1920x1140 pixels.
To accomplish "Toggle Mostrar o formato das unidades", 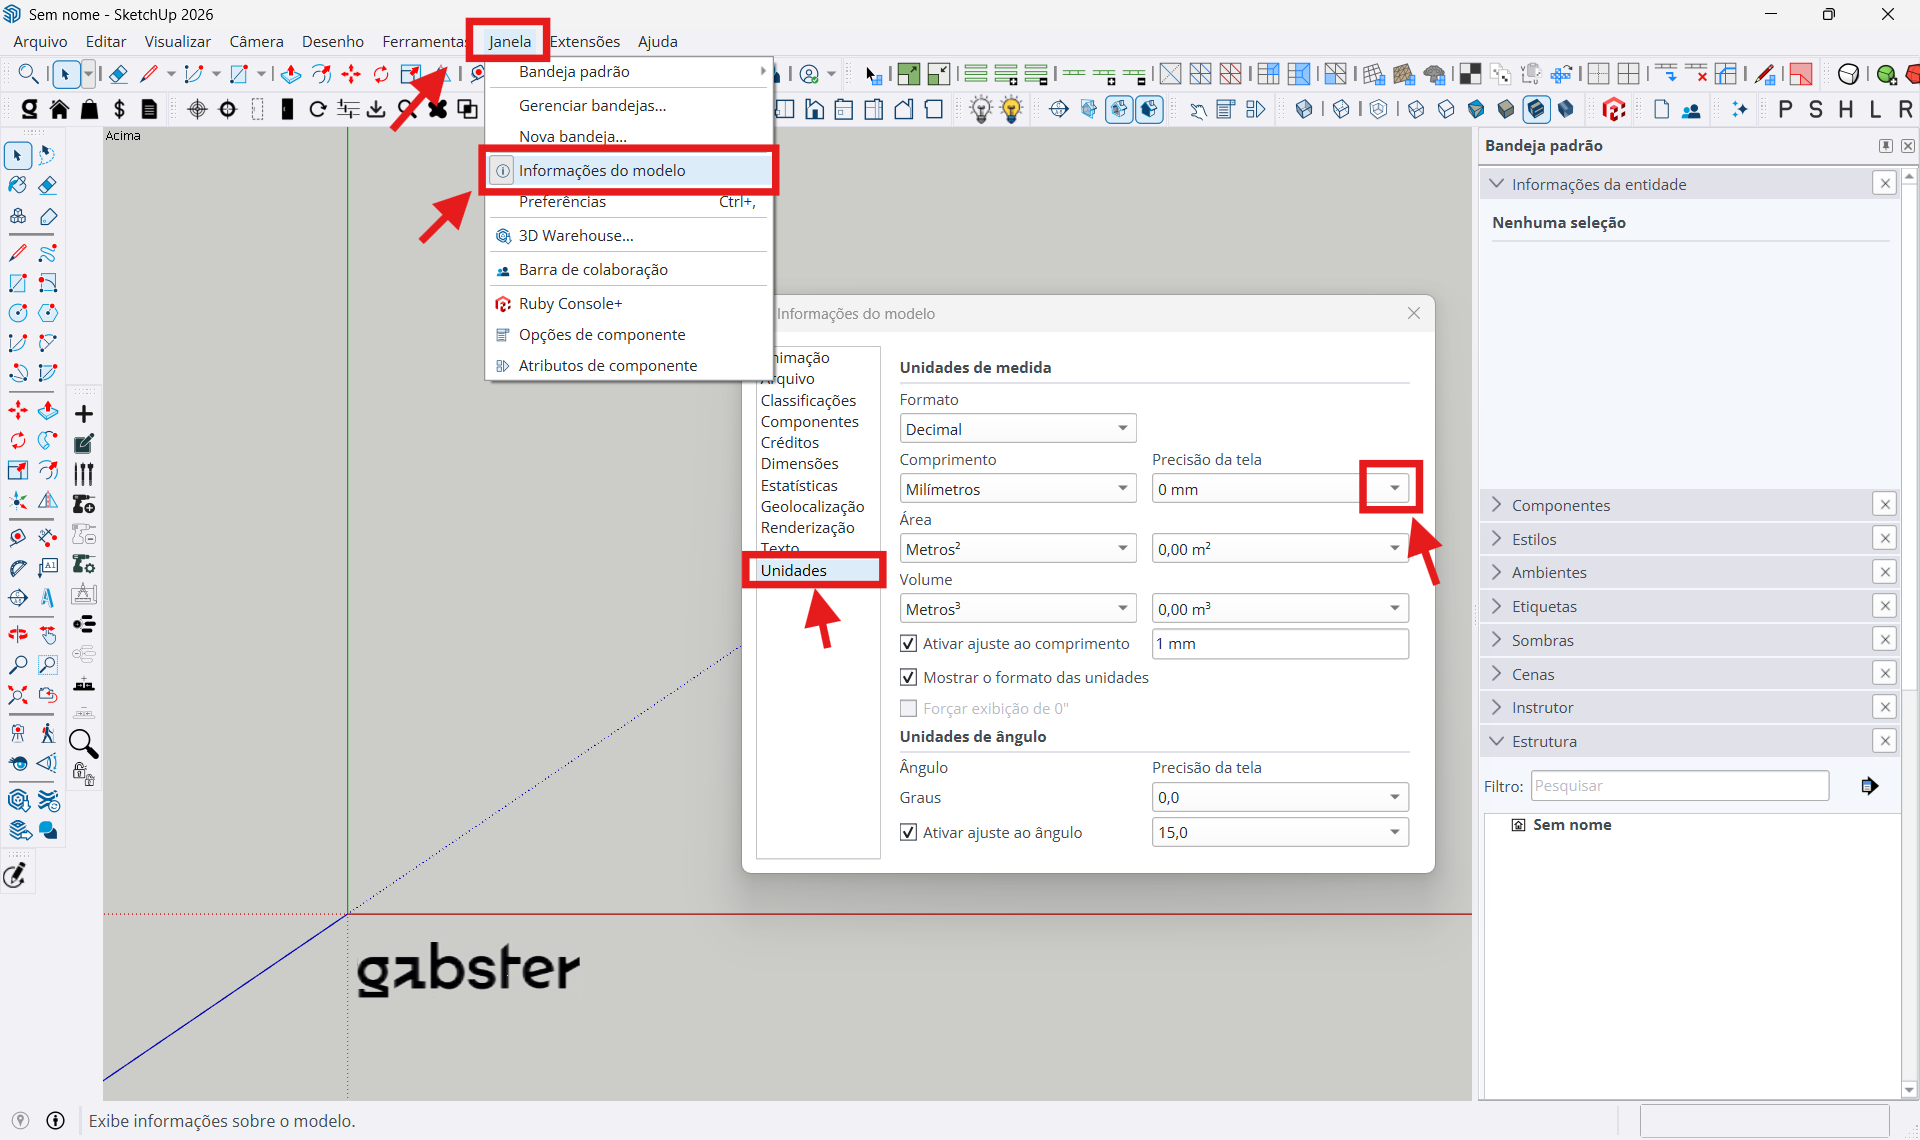I will tap(908, 678).
